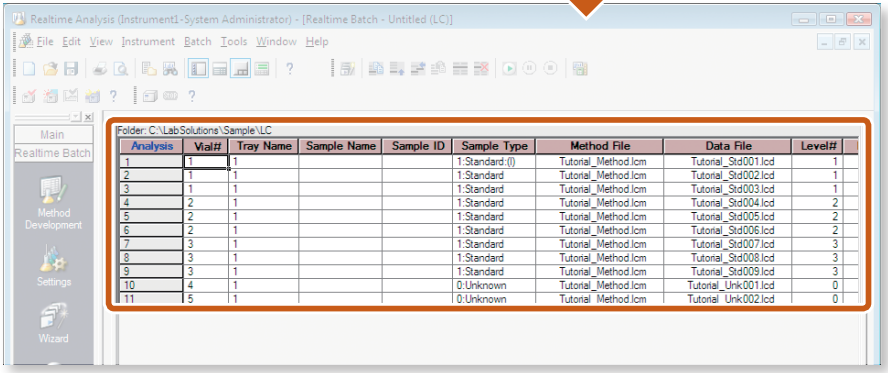The image size is (889, 374).
Task: Select the Tutorial_Std007.lcd data file cell
Action: 728,244
